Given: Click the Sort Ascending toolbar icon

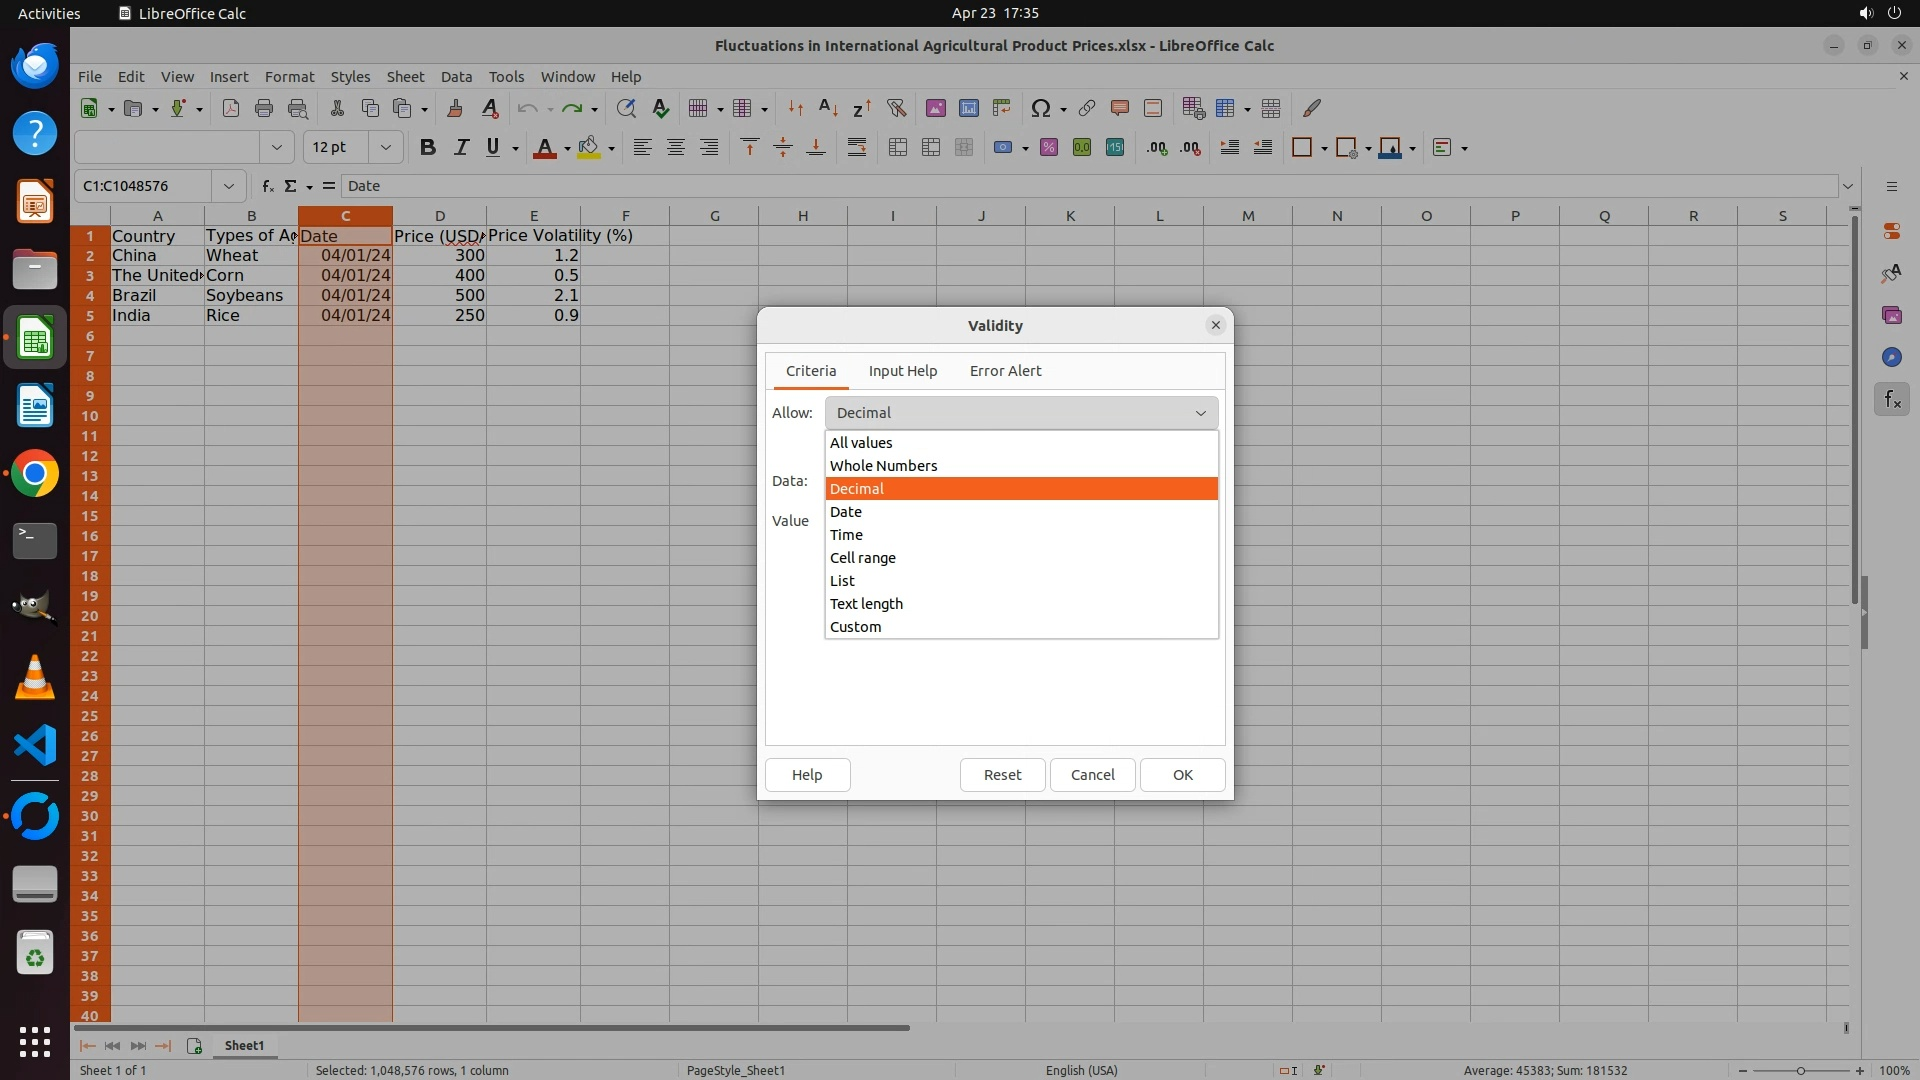Looking at the screenshot, I should (x=828, y=108).
